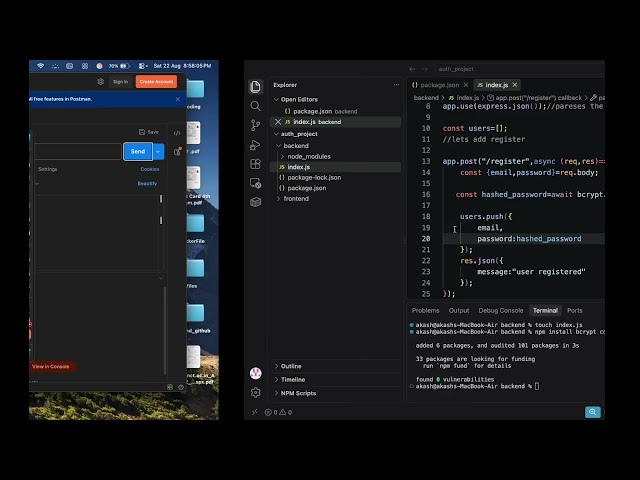Close the index.js editor tab
Viewport: 640px width, 480px height.
click(515, 85)
